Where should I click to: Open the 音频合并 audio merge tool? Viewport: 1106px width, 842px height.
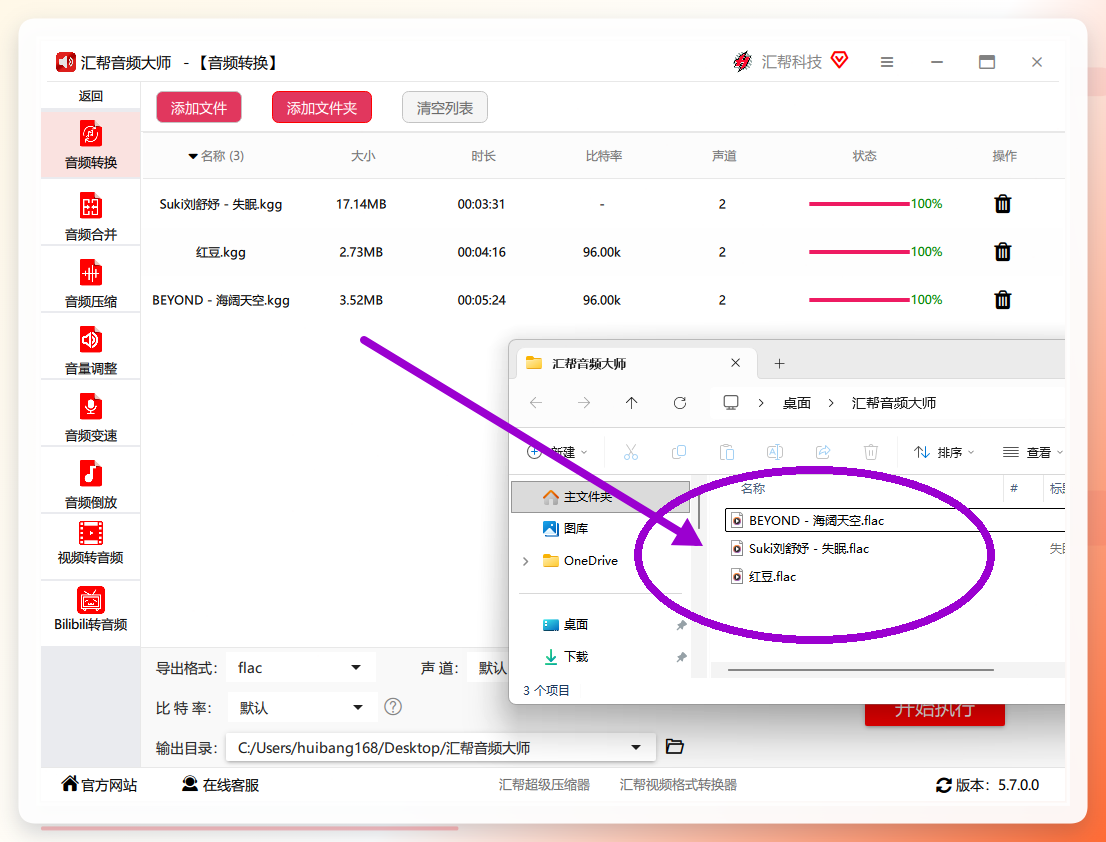[x=90, y=216]
